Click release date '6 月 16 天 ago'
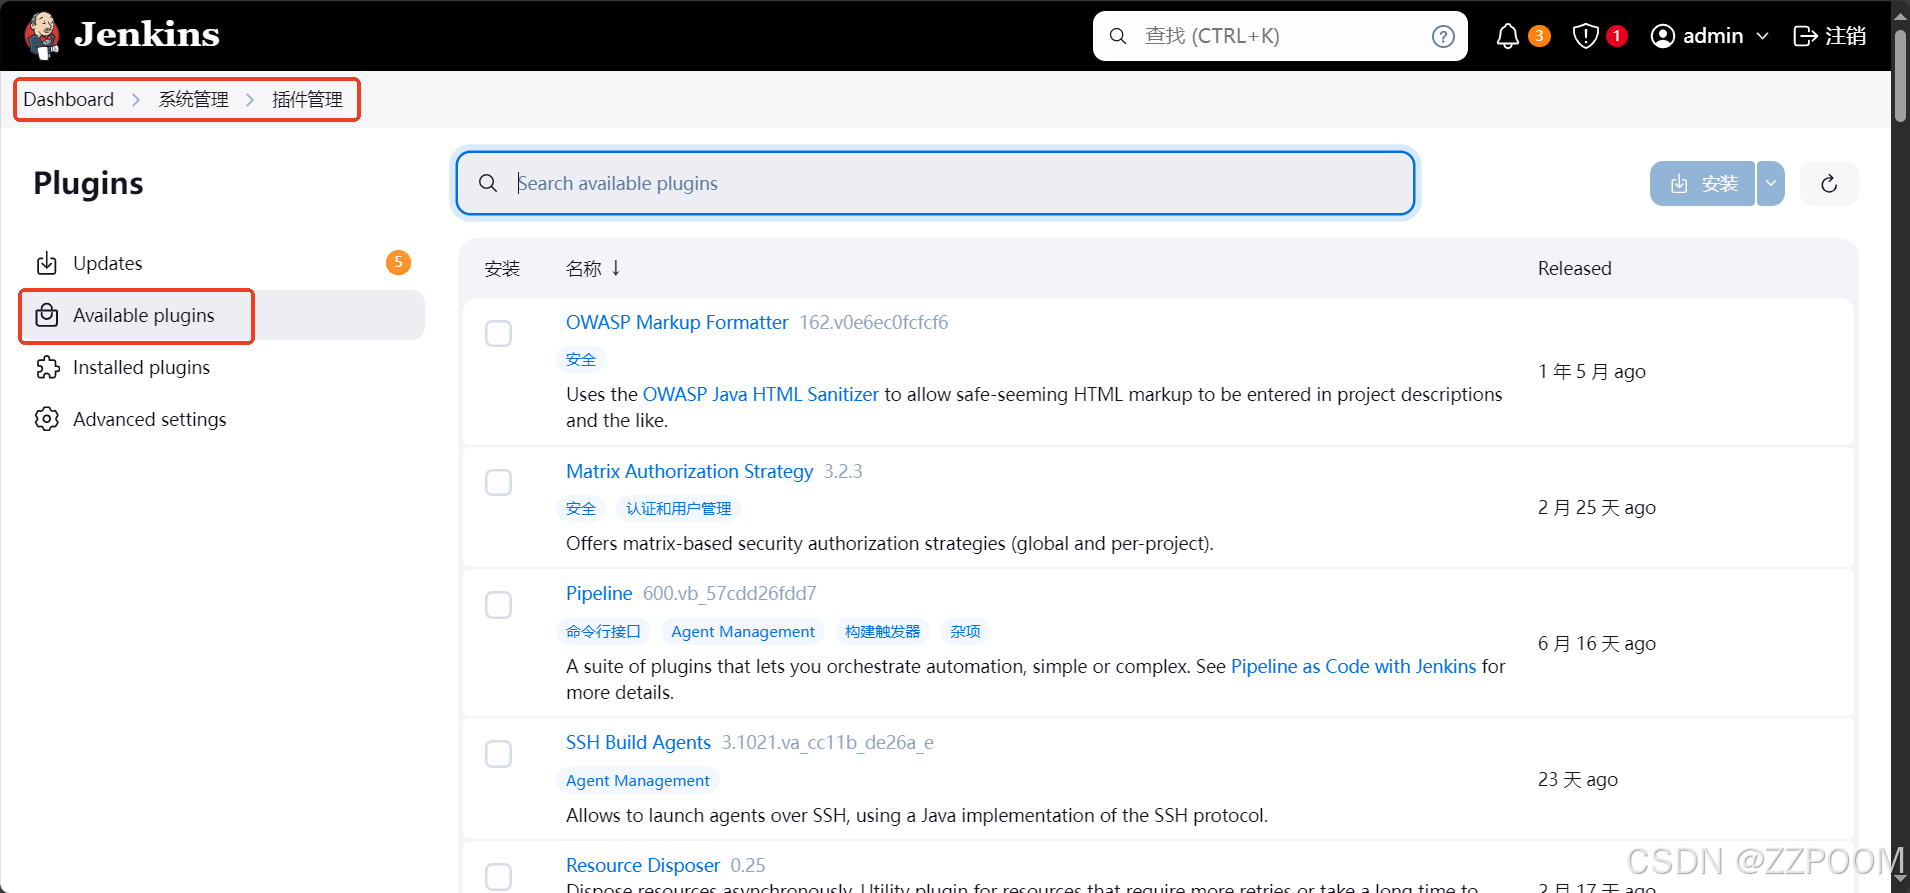The height and width of the screenshot is (893, 1910). [x=1597, y=643]
